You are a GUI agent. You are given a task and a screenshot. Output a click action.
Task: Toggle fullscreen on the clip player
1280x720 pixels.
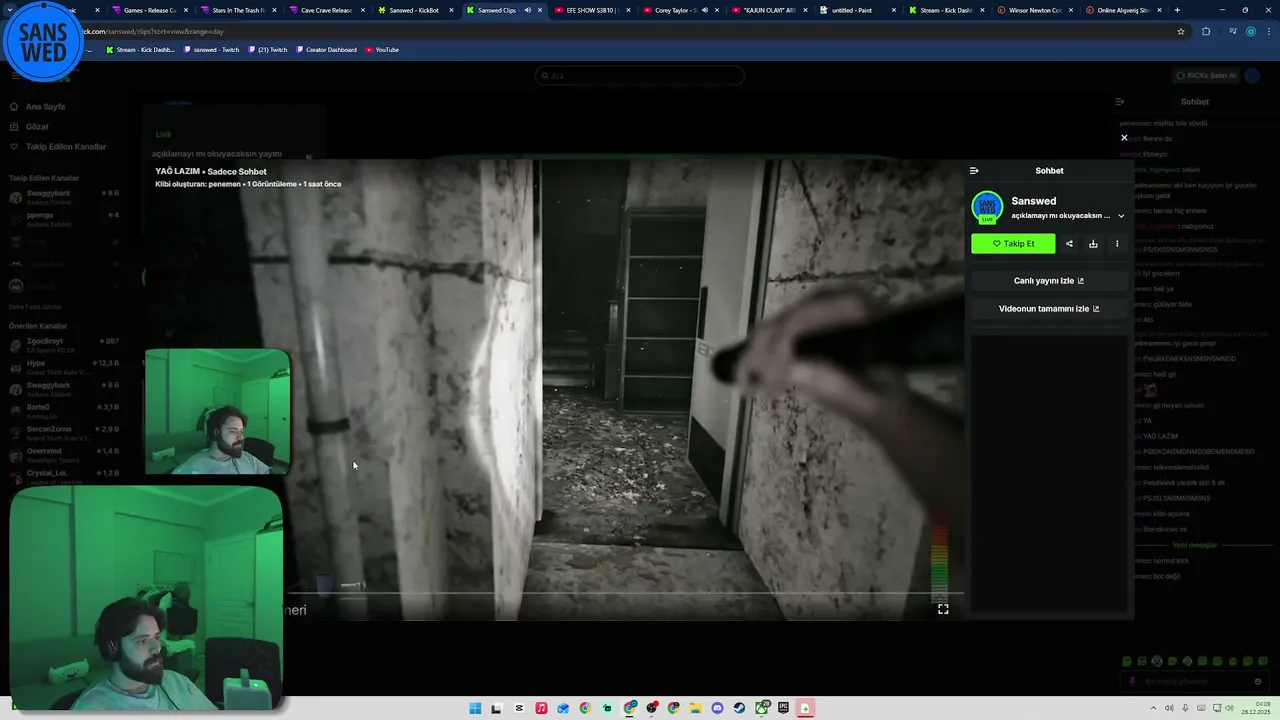click(x=943, y=609)
